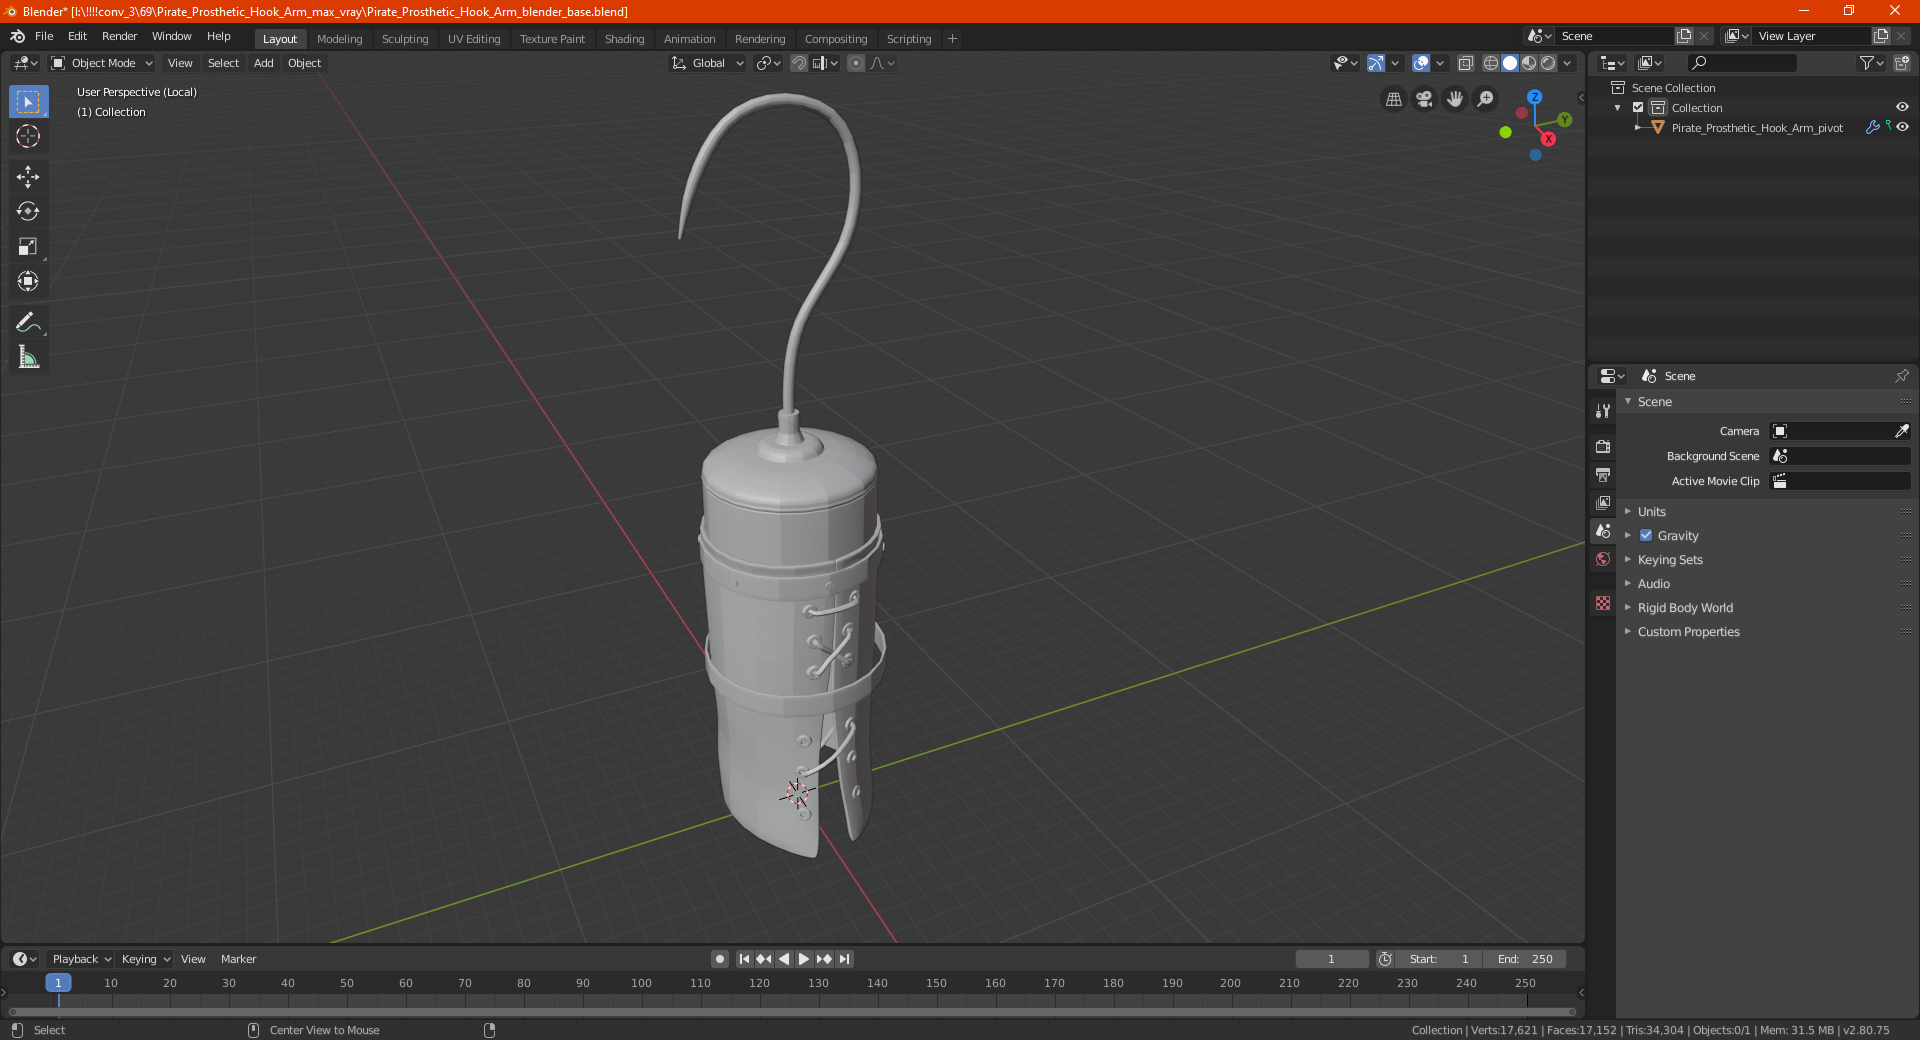Select the Transform tool

coord(28,281)
